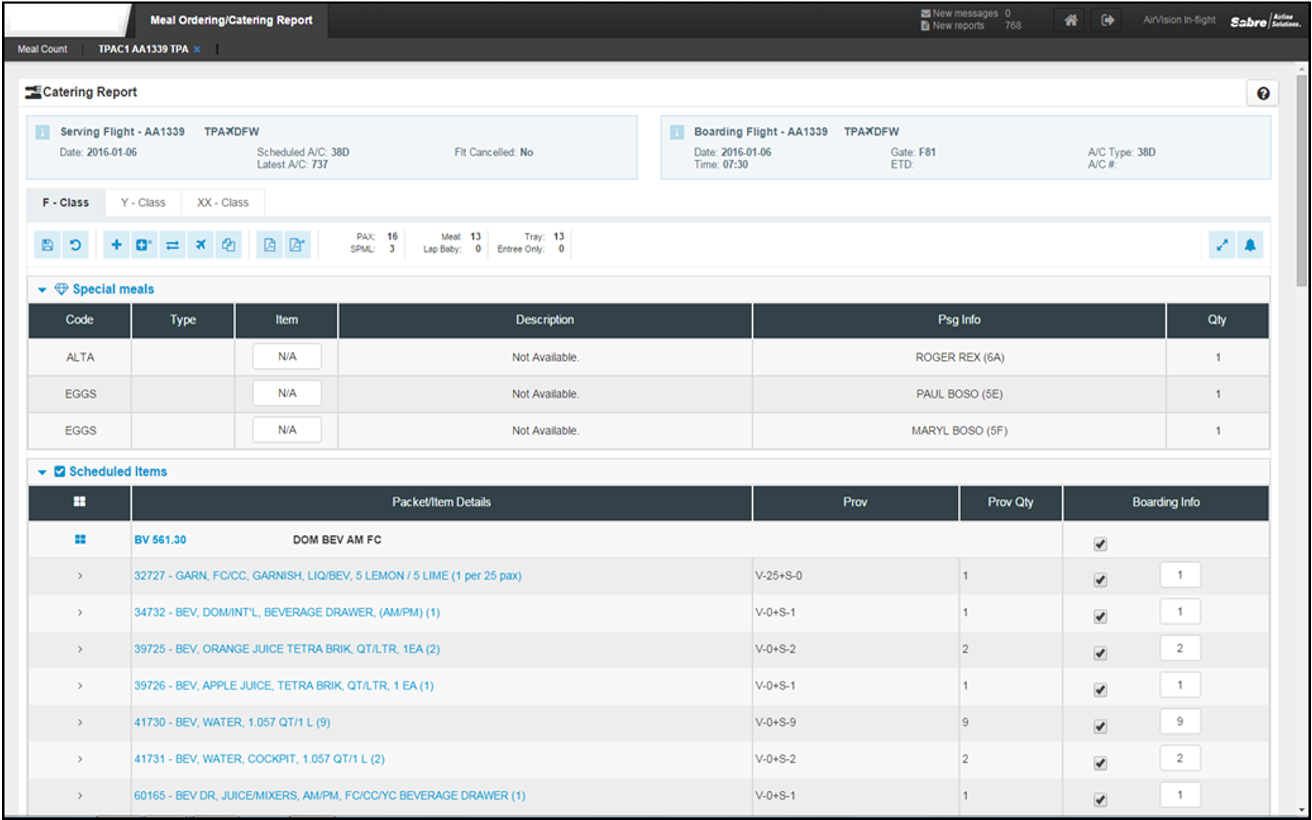This screenshot has width=1312, height=820.
Task: Click the second PDF export icon with star
Action: [297, 245]
